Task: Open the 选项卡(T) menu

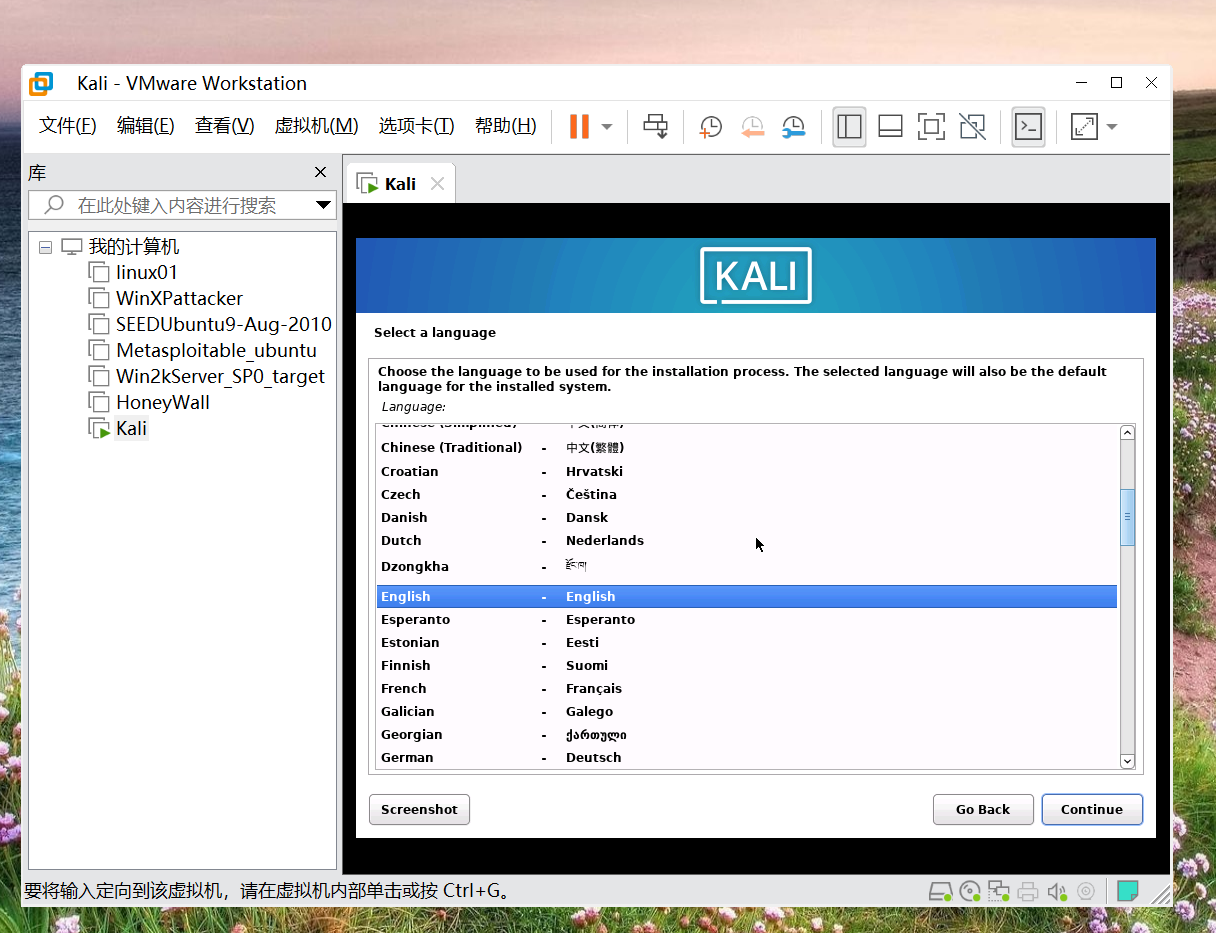Action: point(416,126)
